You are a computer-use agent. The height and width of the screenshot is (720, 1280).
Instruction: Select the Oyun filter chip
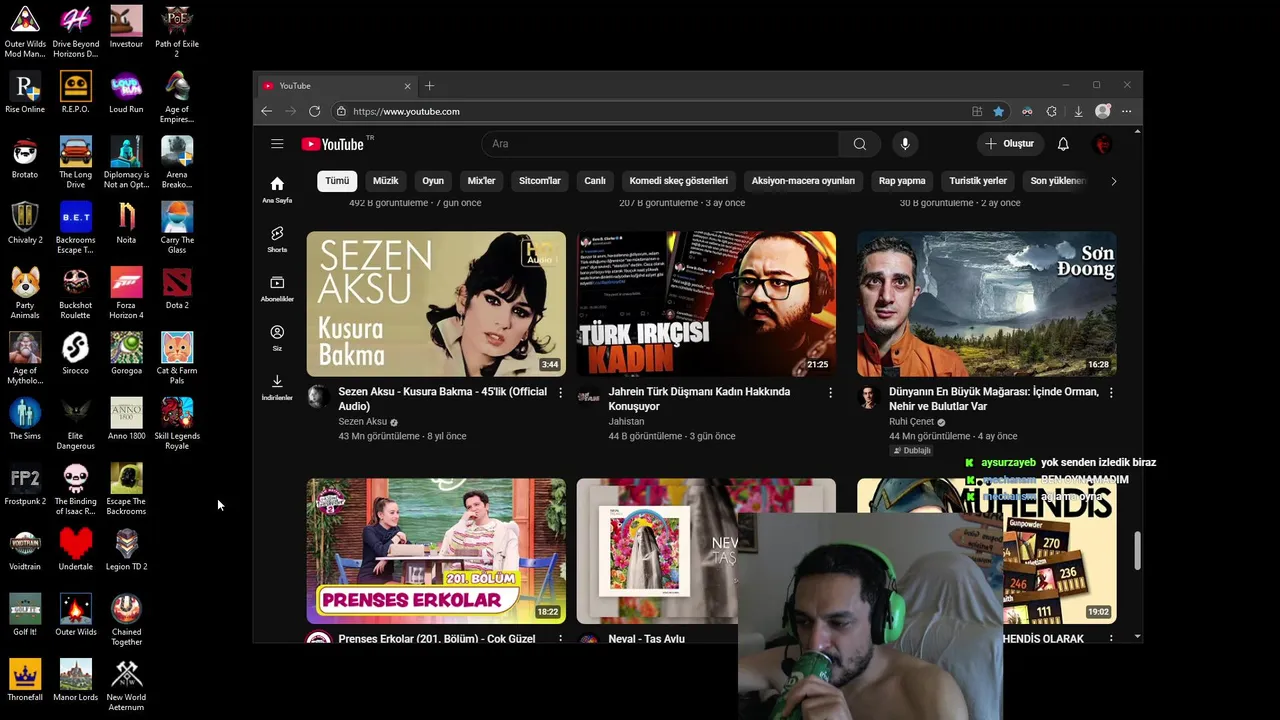click(x=433, y=181)
